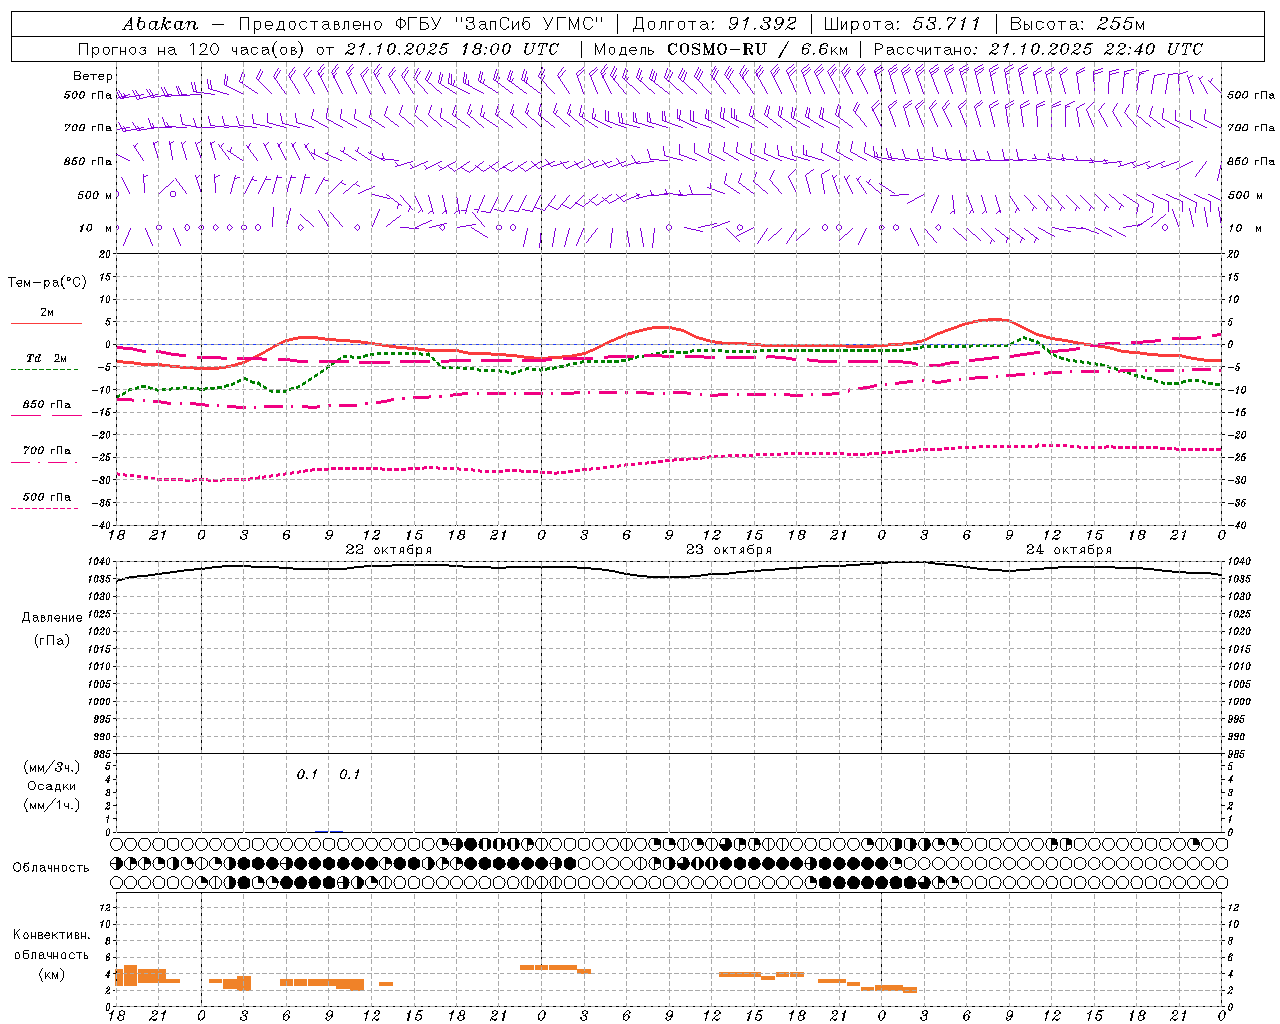The width and height of the screenshot is (1280, 1024).
Task: Click the dotted line sample under 500 гПа legend
Action: tap(46, 508)
